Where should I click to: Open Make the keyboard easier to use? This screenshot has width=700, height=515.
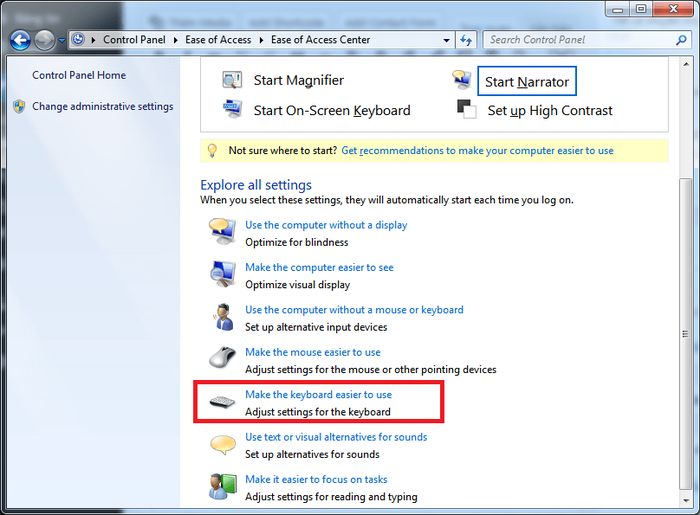pyautogui.click(x=318, y=395)
